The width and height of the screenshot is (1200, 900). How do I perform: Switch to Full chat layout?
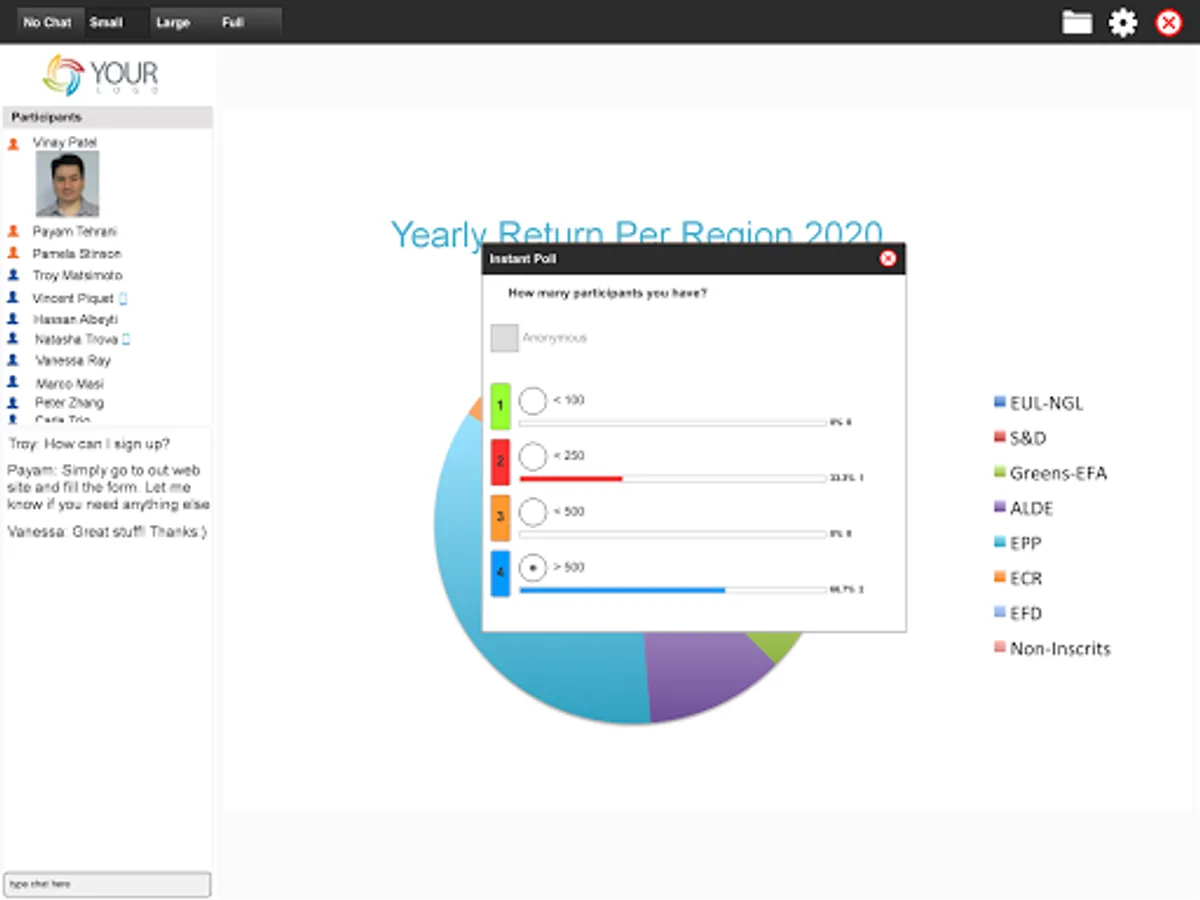point(233,22)
